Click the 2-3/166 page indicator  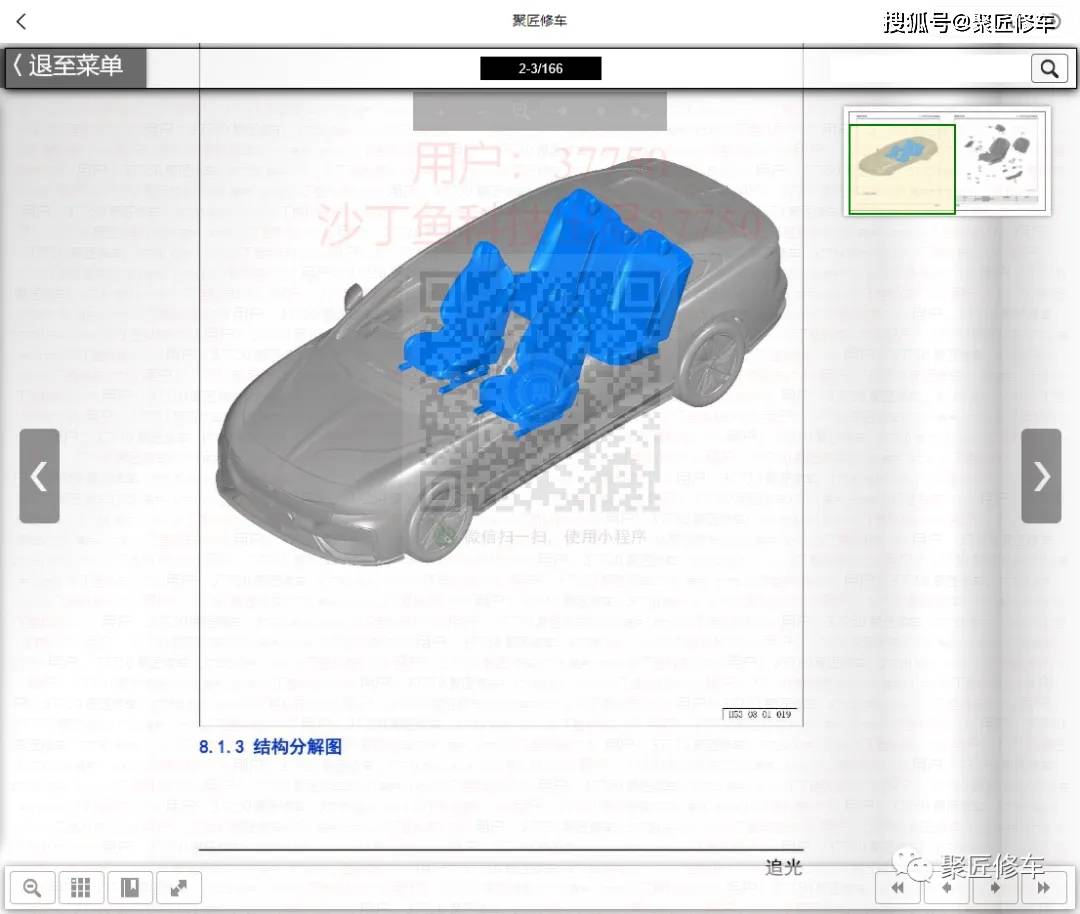point(541,68)
